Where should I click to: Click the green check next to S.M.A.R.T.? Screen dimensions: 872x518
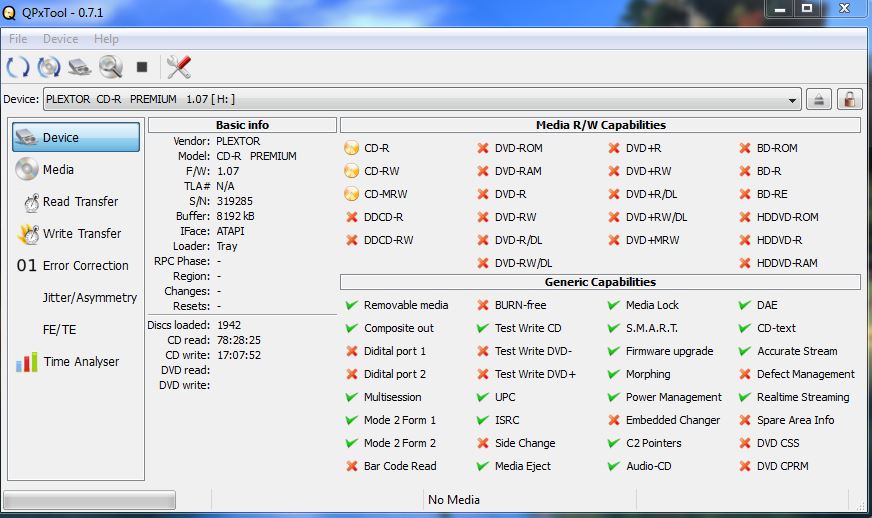coord(614,328)
